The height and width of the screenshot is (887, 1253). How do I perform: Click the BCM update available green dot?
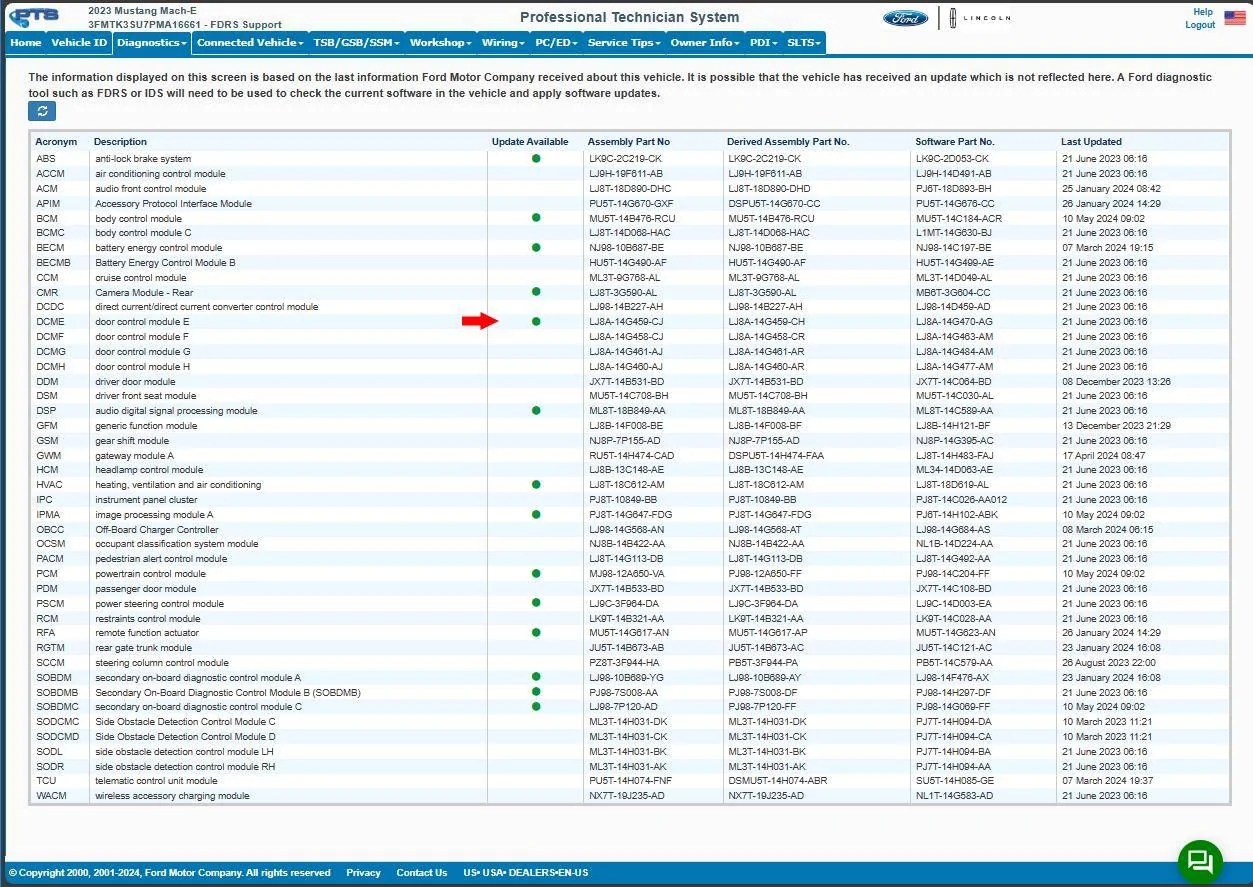(x=536, y=217)
